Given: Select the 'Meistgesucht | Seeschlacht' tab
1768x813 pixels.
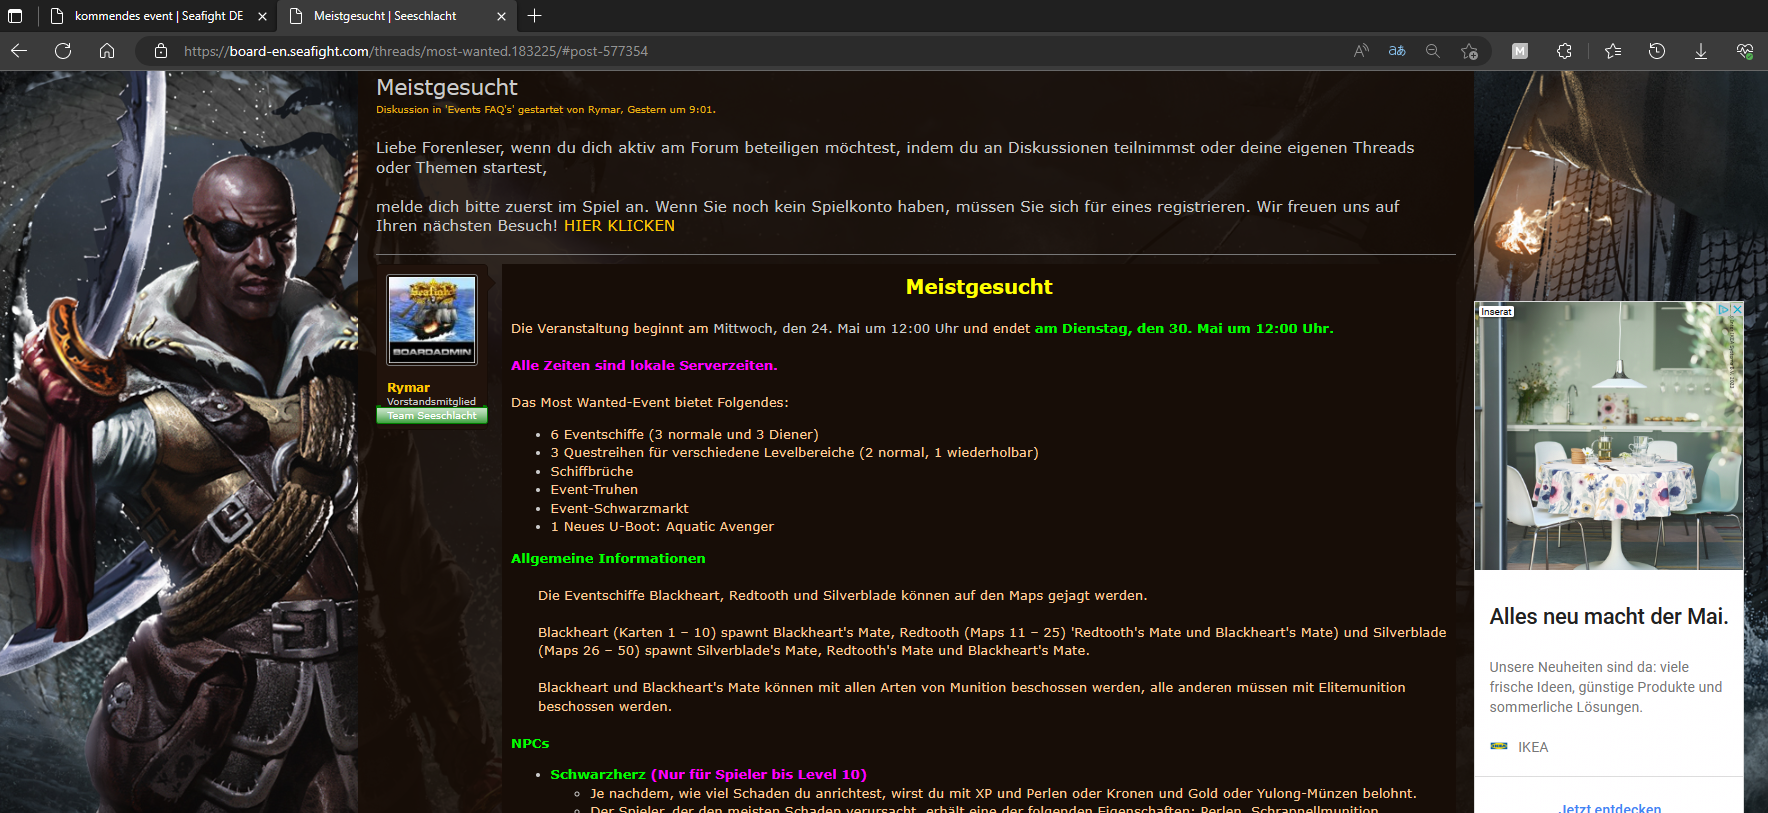Looking at the screenshot, I should pos(397,16).
